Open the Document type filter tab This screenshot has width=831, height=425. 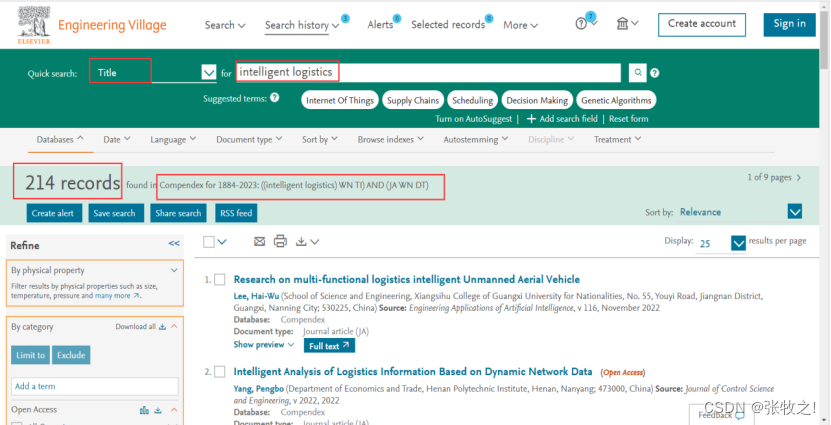pyautogui.click(x=249, y=139)
